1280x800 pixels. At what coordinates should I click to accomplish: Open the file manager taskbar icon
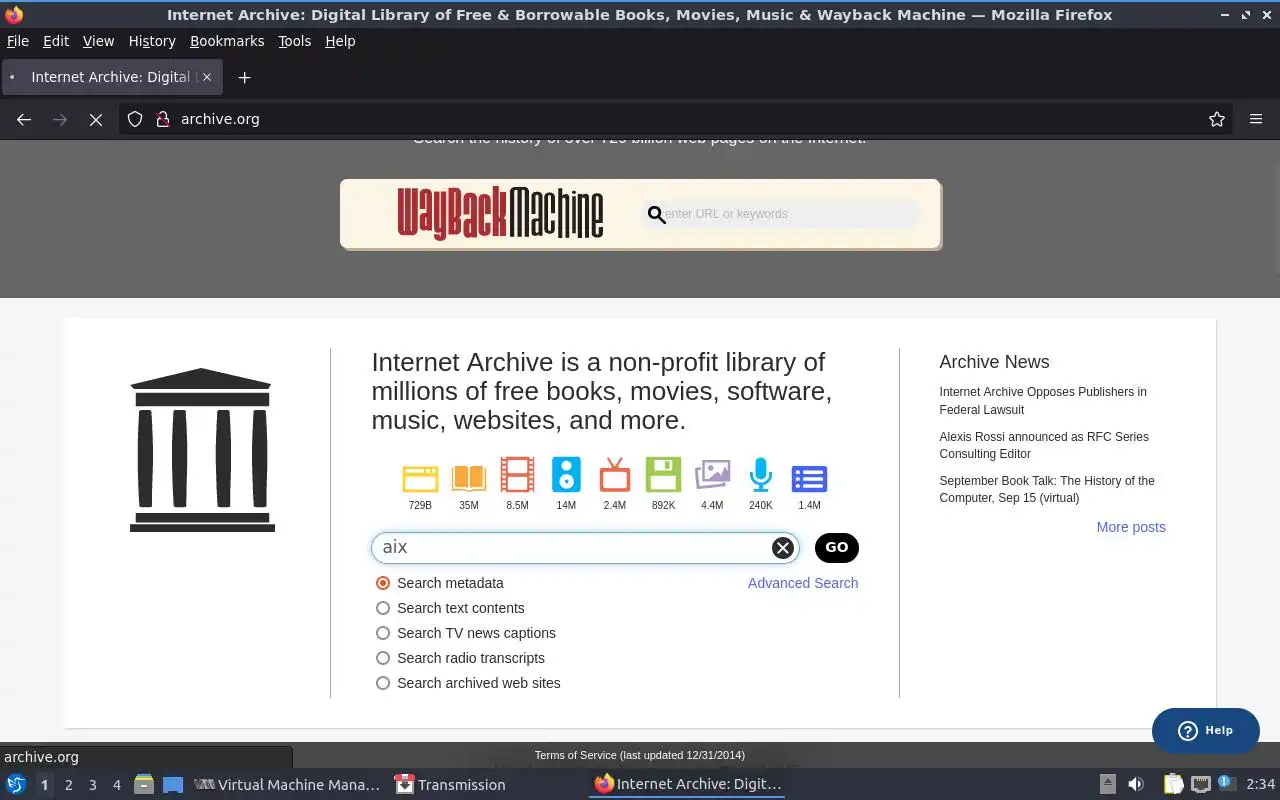pyautogui.click(x=143, y=784)
